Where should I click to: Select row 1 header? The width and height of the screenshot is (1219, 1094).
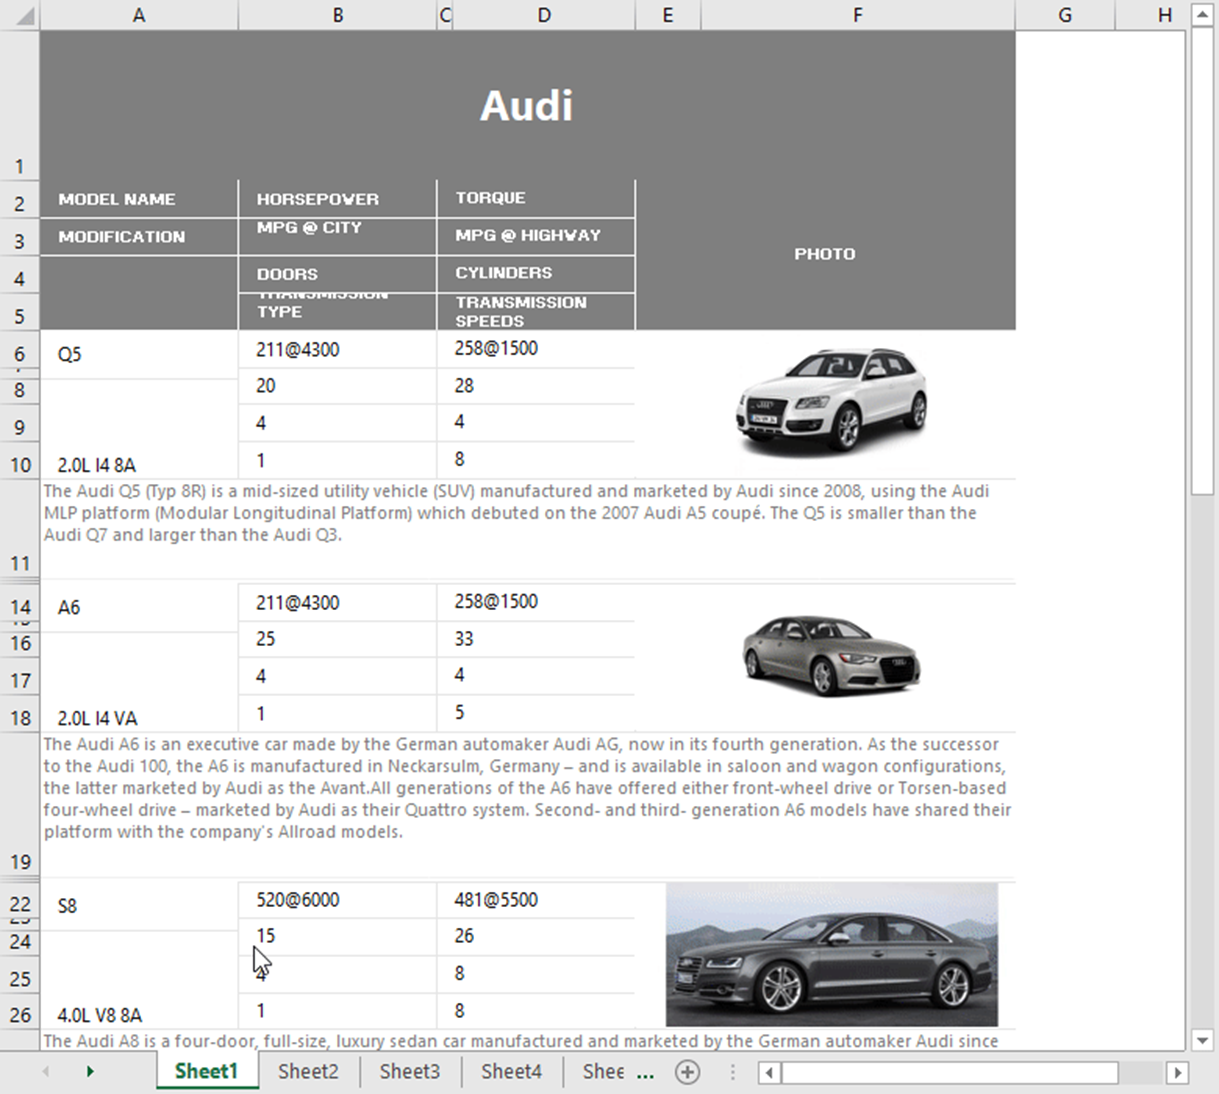click(x=20, y=105)
